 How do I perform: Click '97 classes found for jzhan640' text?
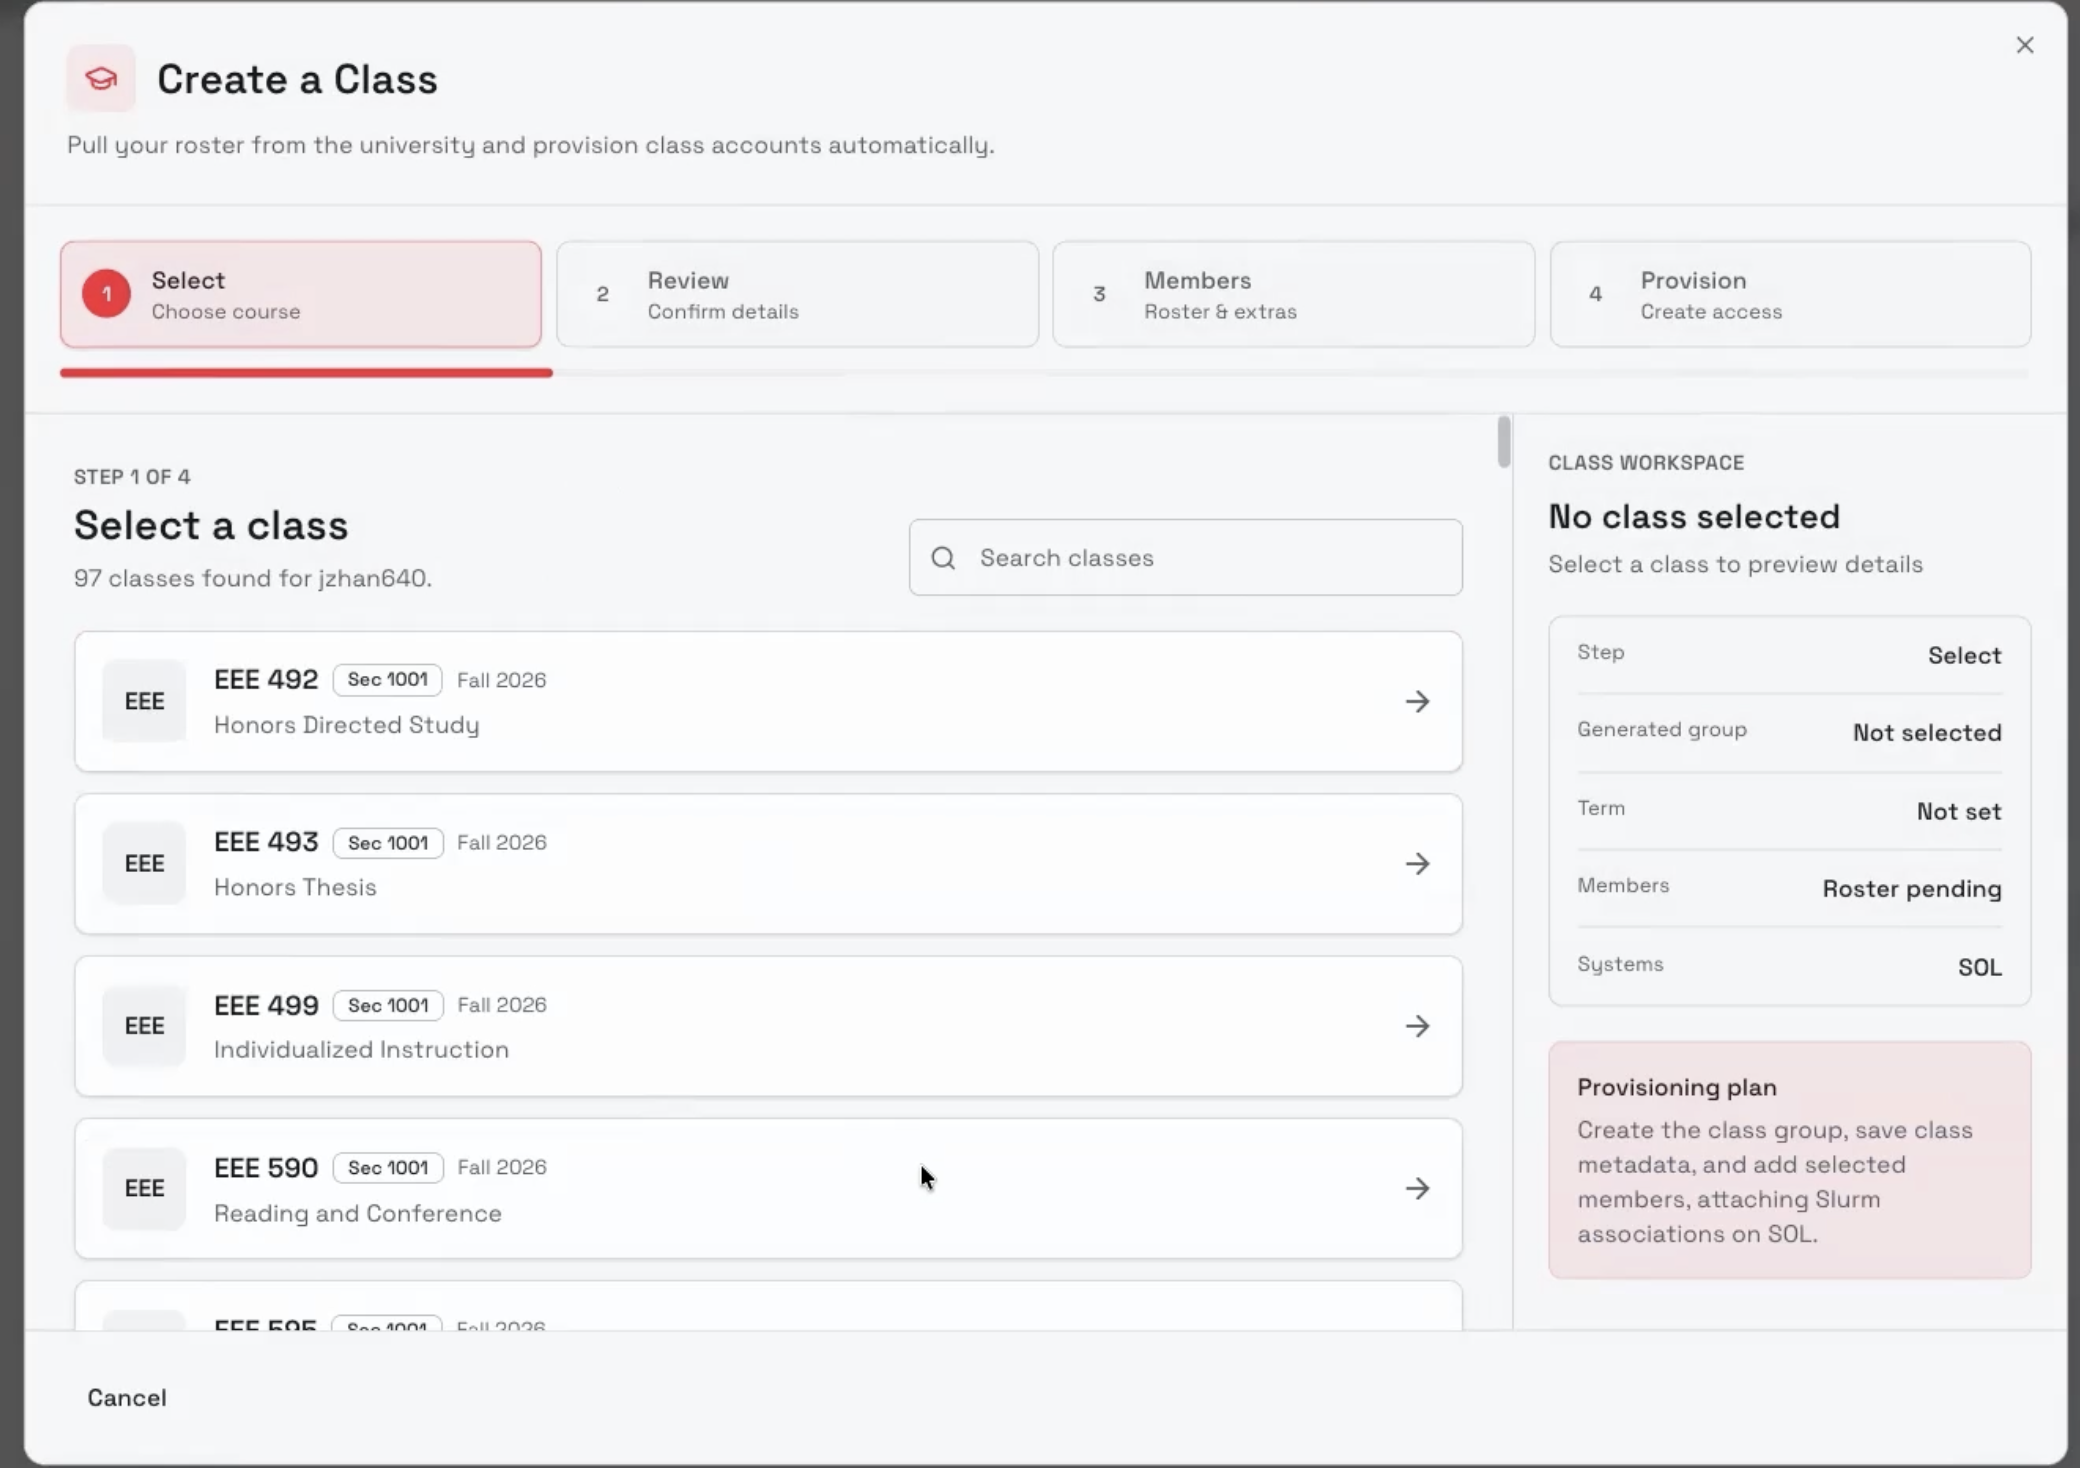click(x=253, y=578)
